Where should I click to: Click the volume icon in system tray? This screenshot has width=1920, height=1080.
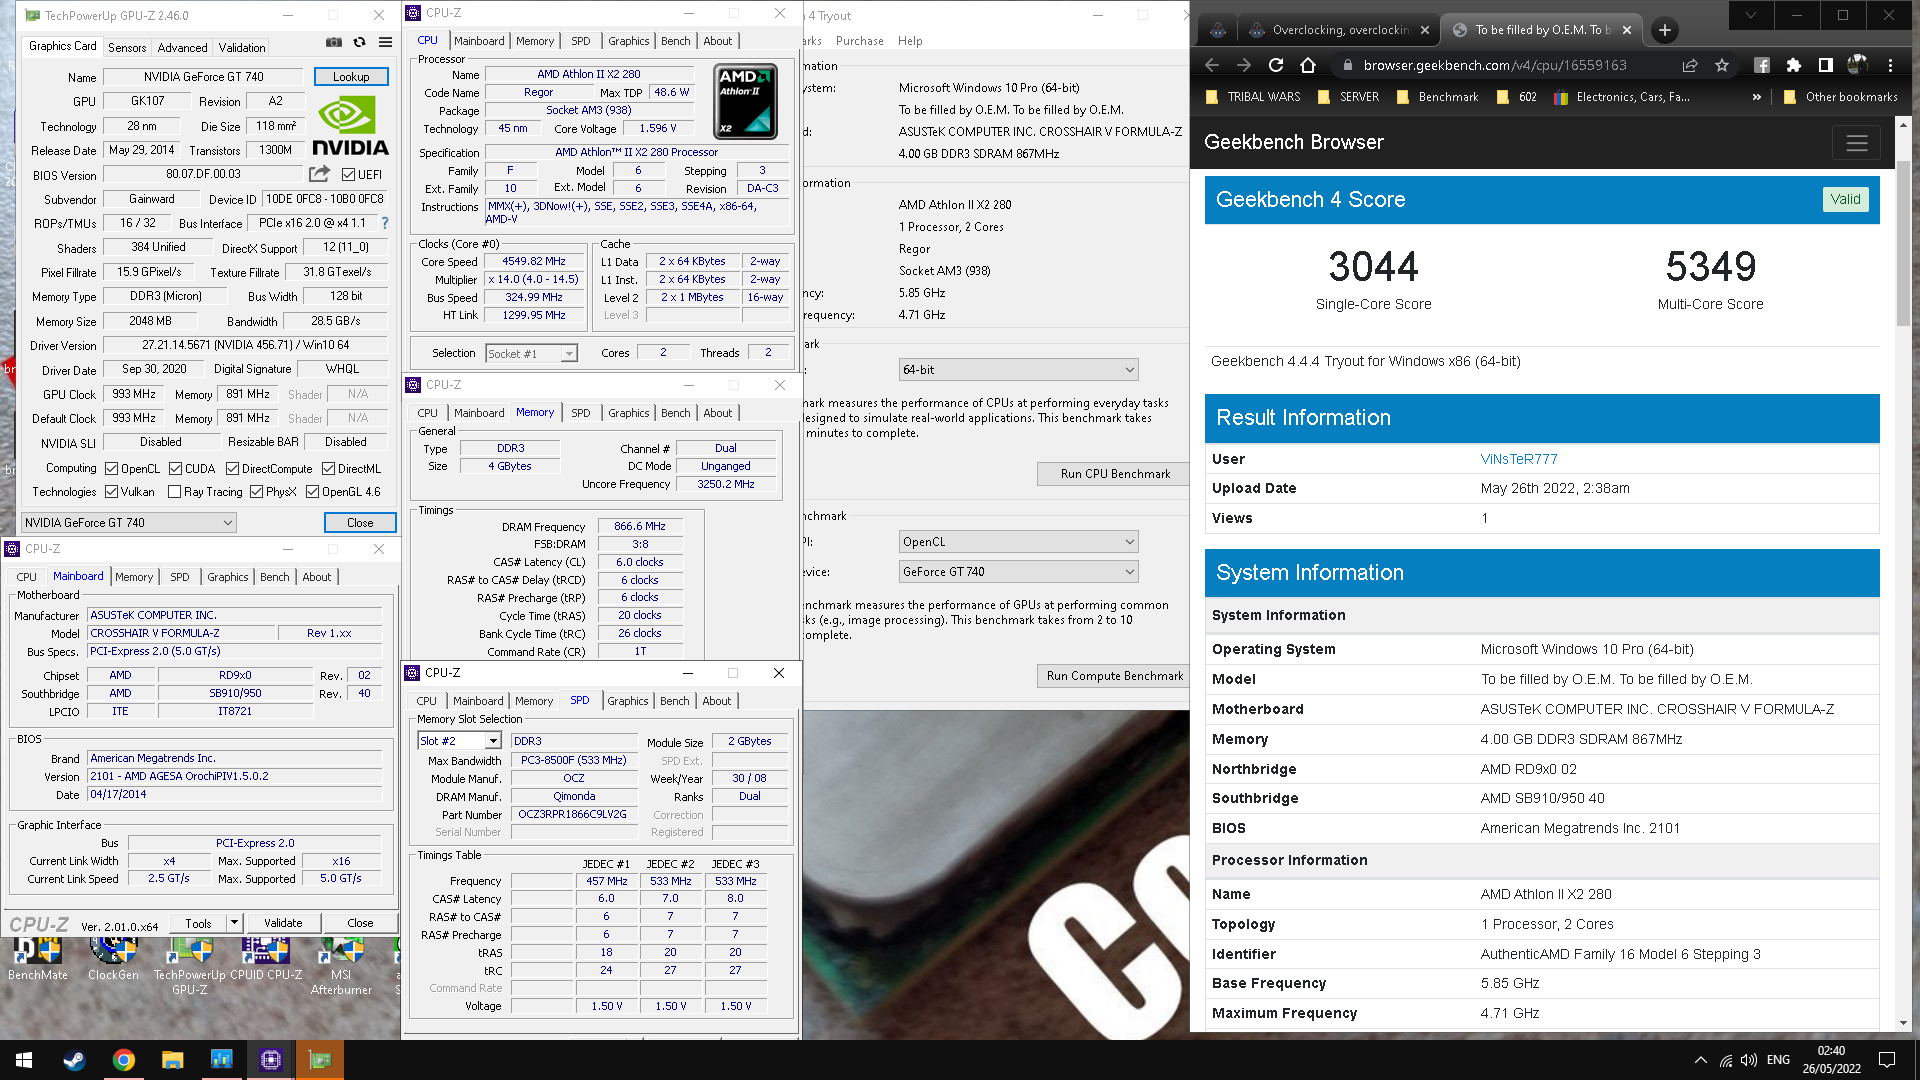click(x=1749, y=1060)
